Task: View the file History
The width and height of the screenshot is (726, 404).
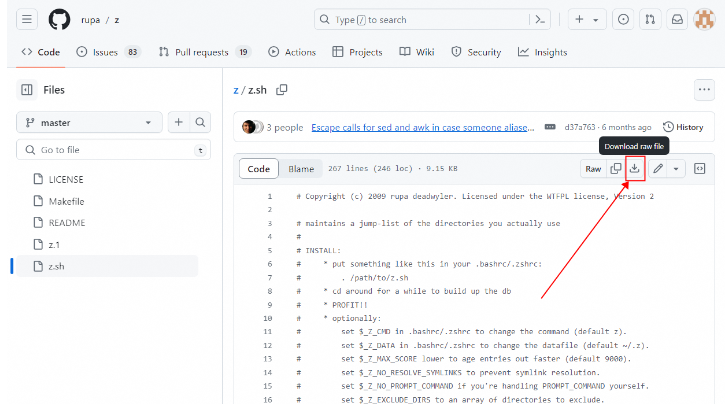Action: 683,127
